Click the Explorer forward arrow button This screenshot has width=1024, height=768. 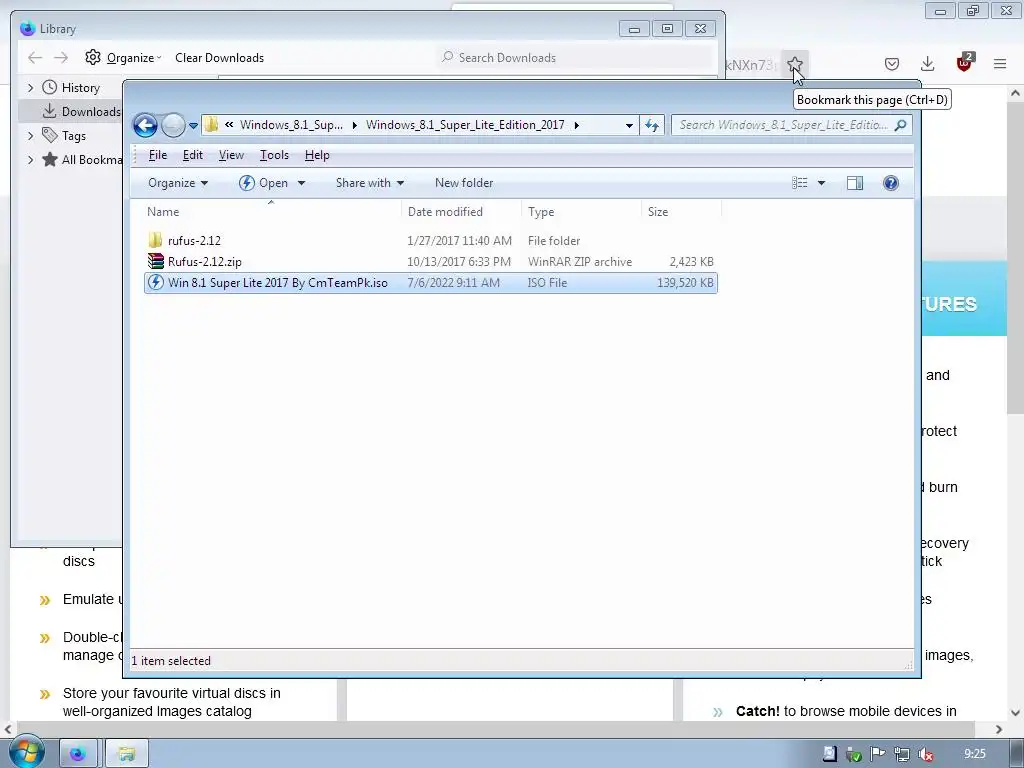click(x=173, y=125)
